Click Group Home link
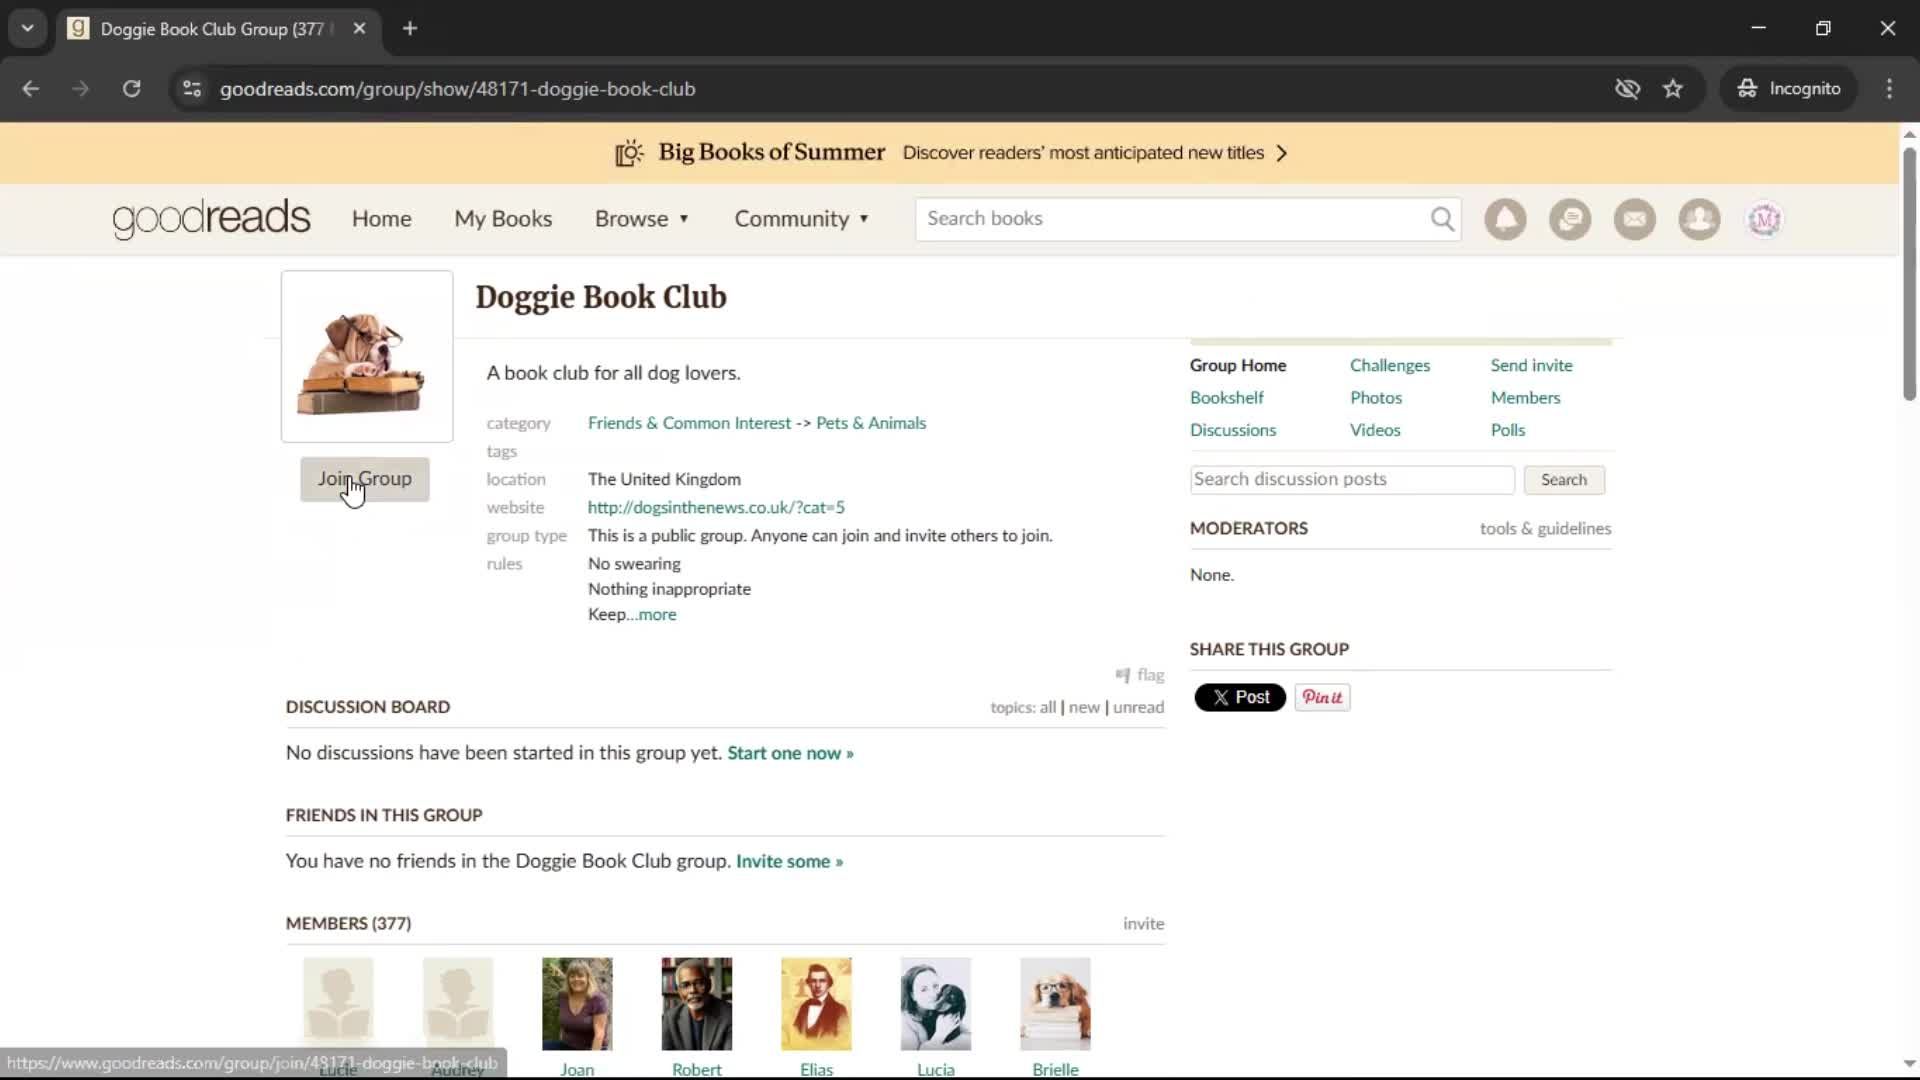 (x=1238, y=366)
